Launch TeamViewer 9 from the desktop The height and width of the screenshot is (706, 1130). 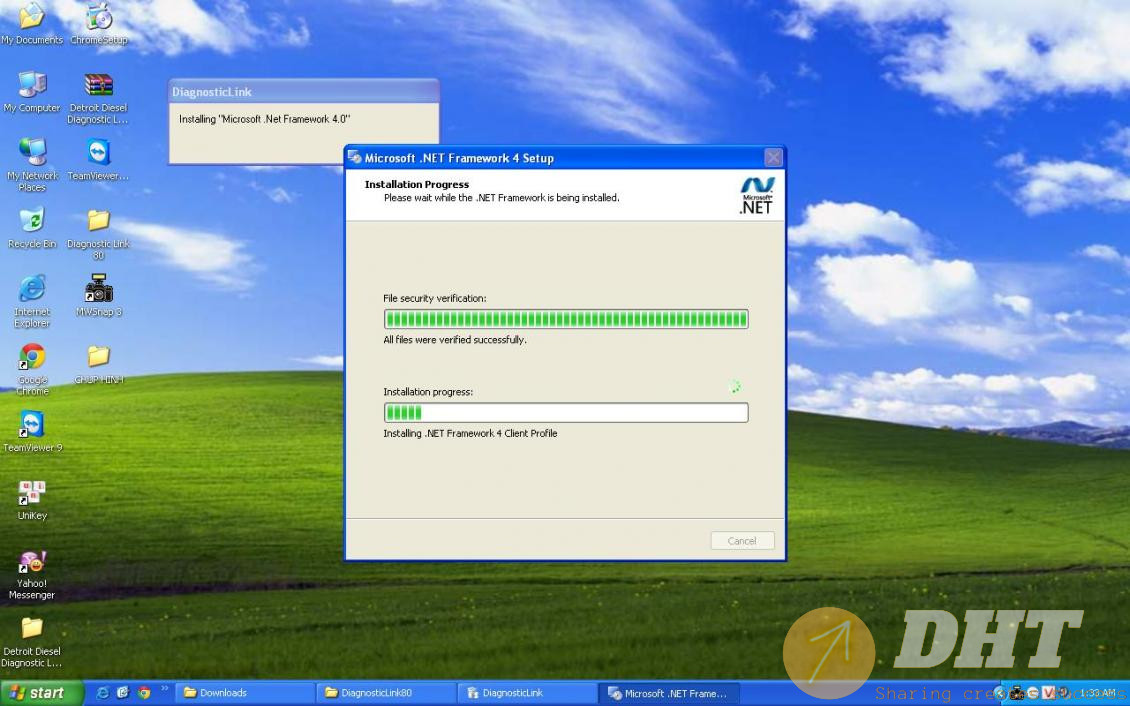click(x=32, y=424)
